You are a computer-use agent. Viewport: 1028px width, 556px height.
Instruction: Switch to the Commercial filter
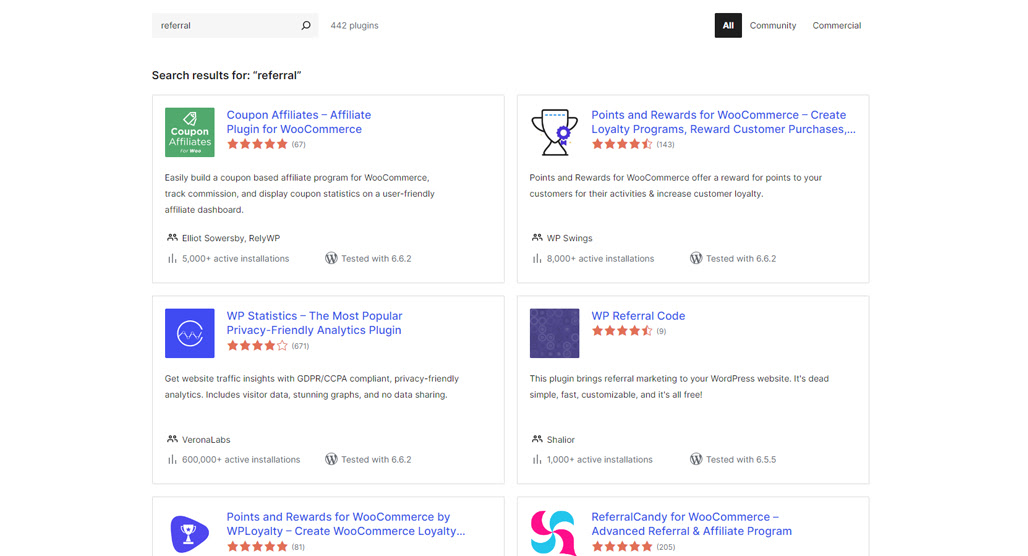(837, 26)
